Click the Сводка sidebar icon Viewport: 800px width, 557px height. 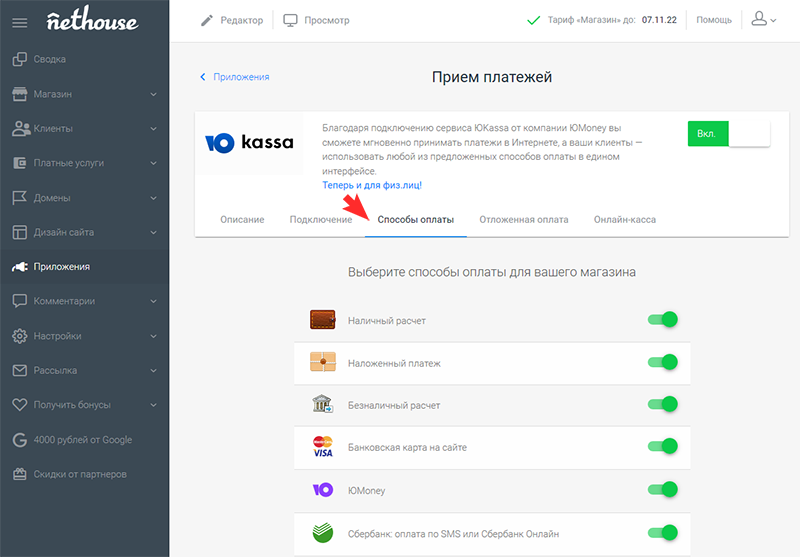[x=19, y=59]
